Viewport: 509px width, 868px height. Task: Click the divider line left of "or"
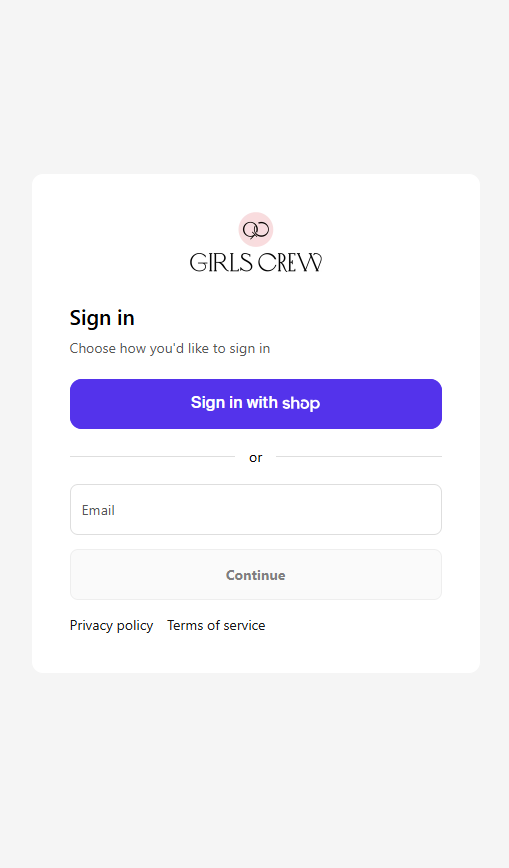pyautogui.click(x=152, y=457)
